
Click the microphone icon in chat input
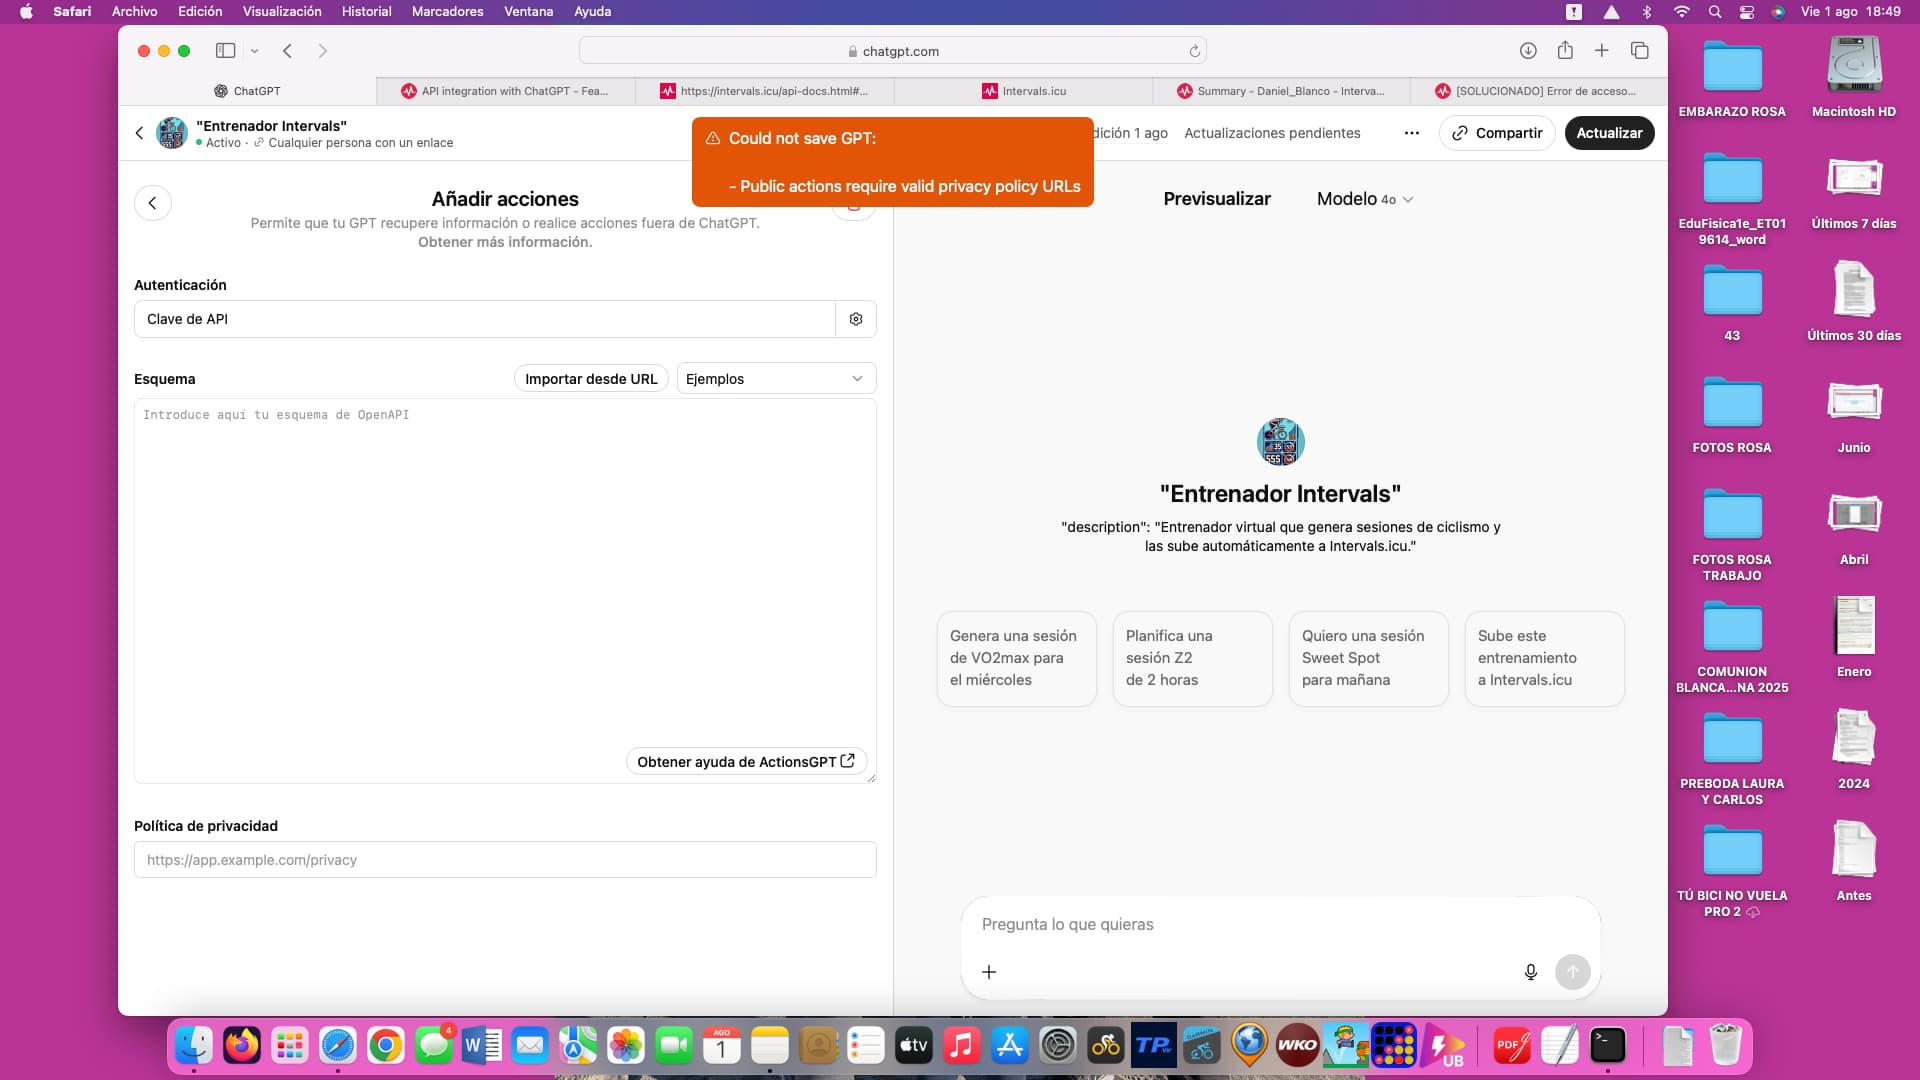click(x=1530, y=972)
